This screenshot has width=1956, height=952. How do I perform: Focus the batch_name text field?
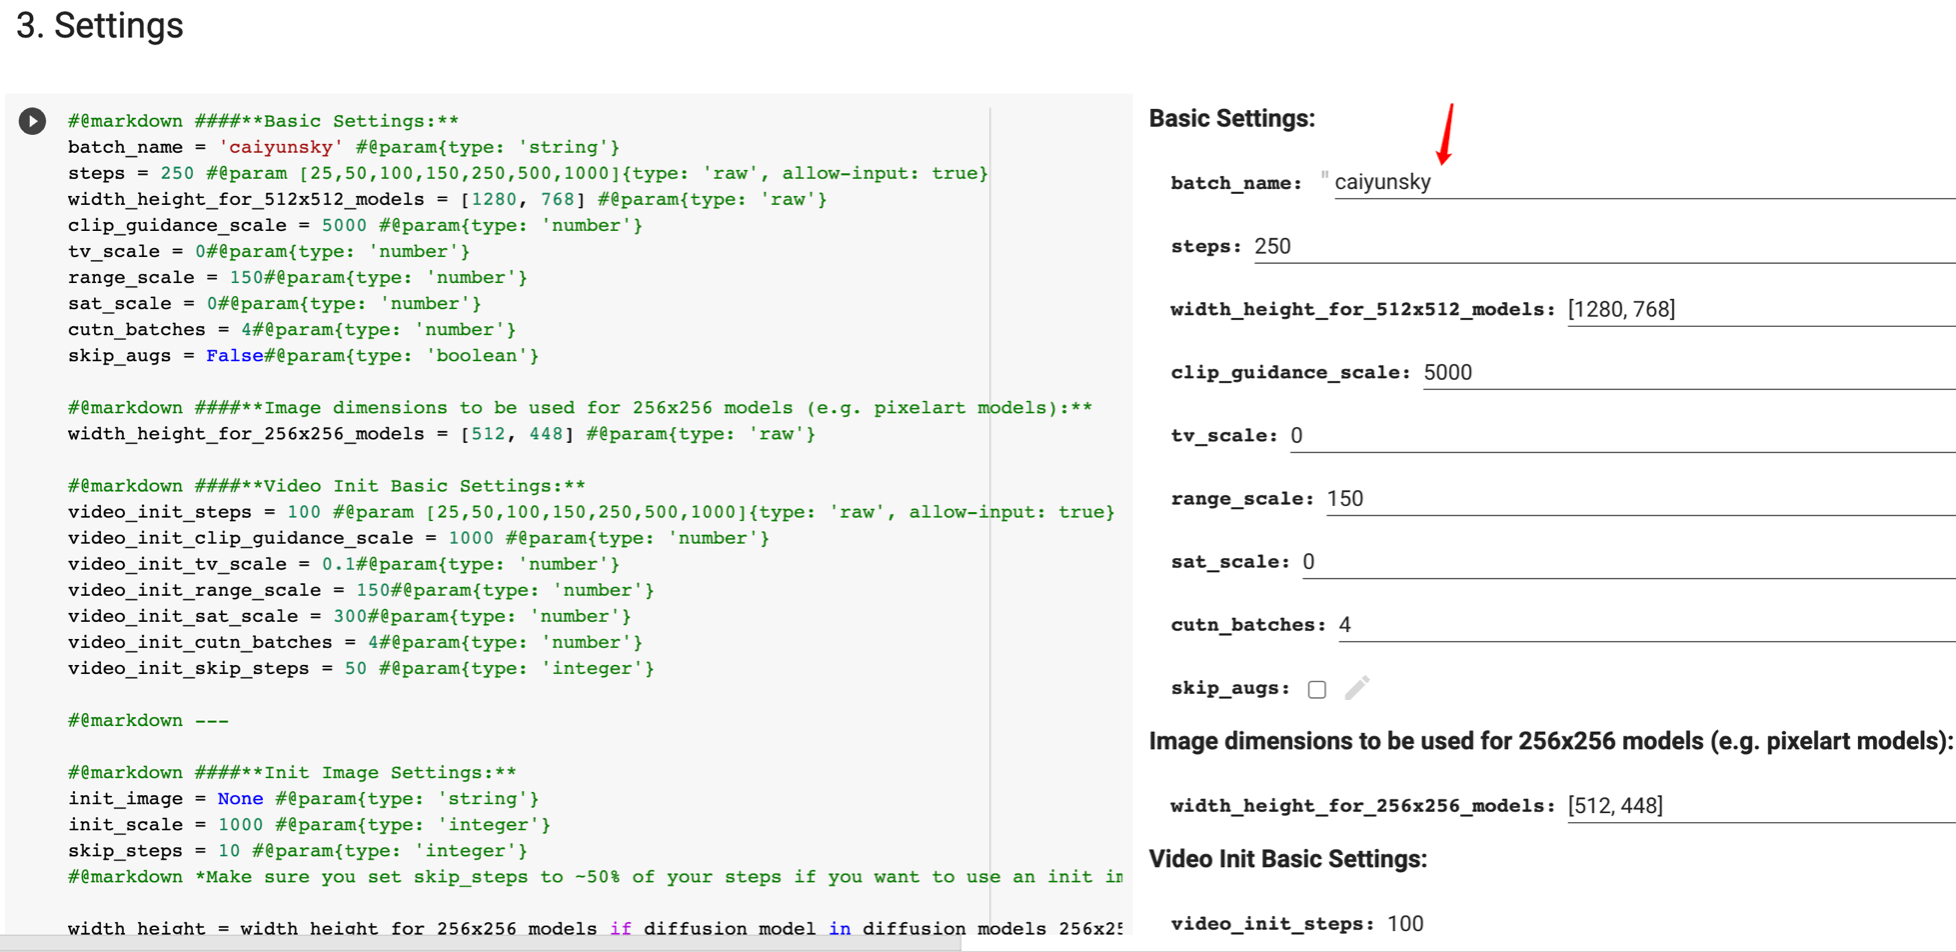tap(1640, 182)
